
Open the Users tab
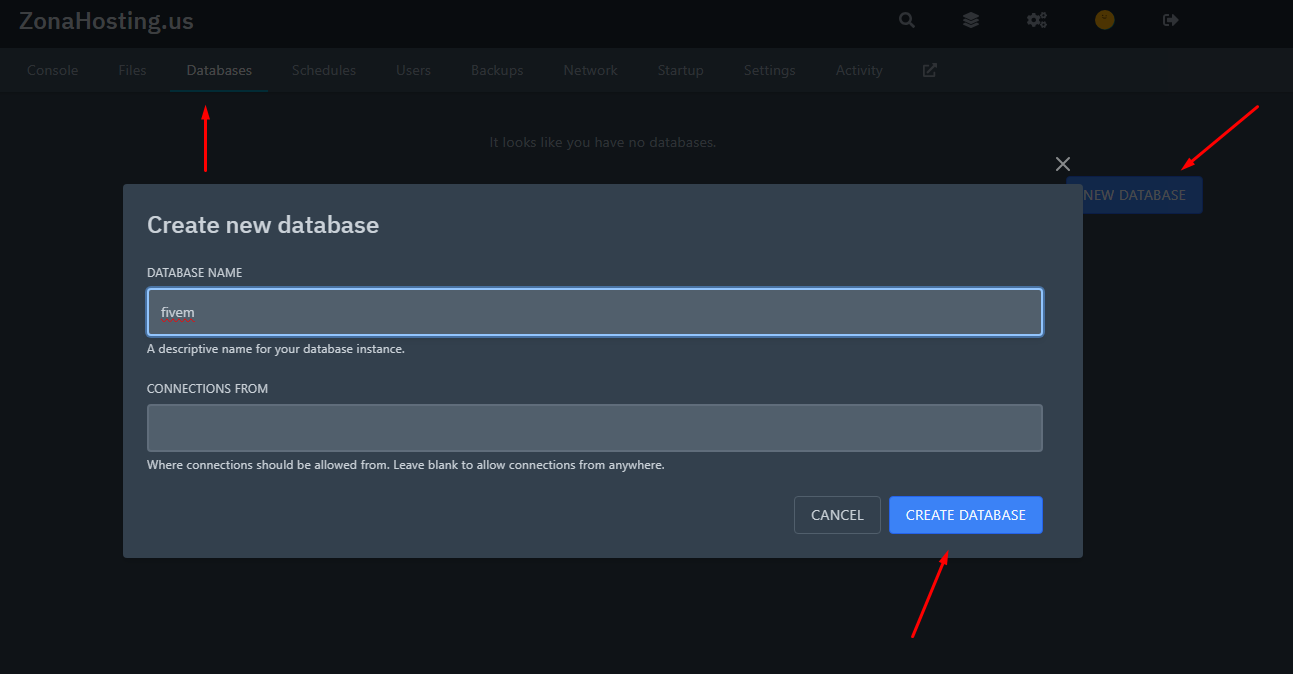click(413, 70)
